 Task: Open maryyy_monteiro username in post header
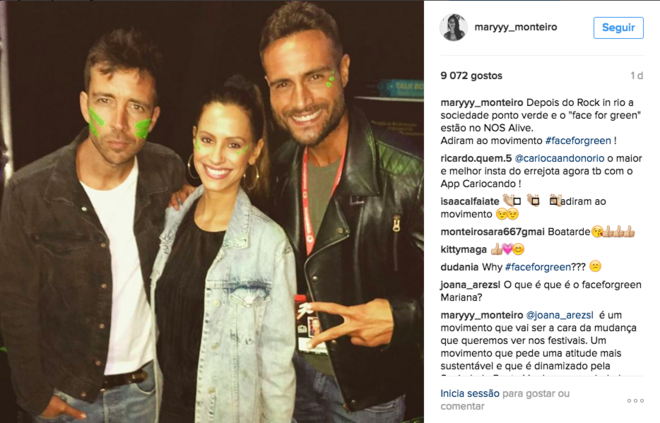pyautogui.click(x=516, y=27)
